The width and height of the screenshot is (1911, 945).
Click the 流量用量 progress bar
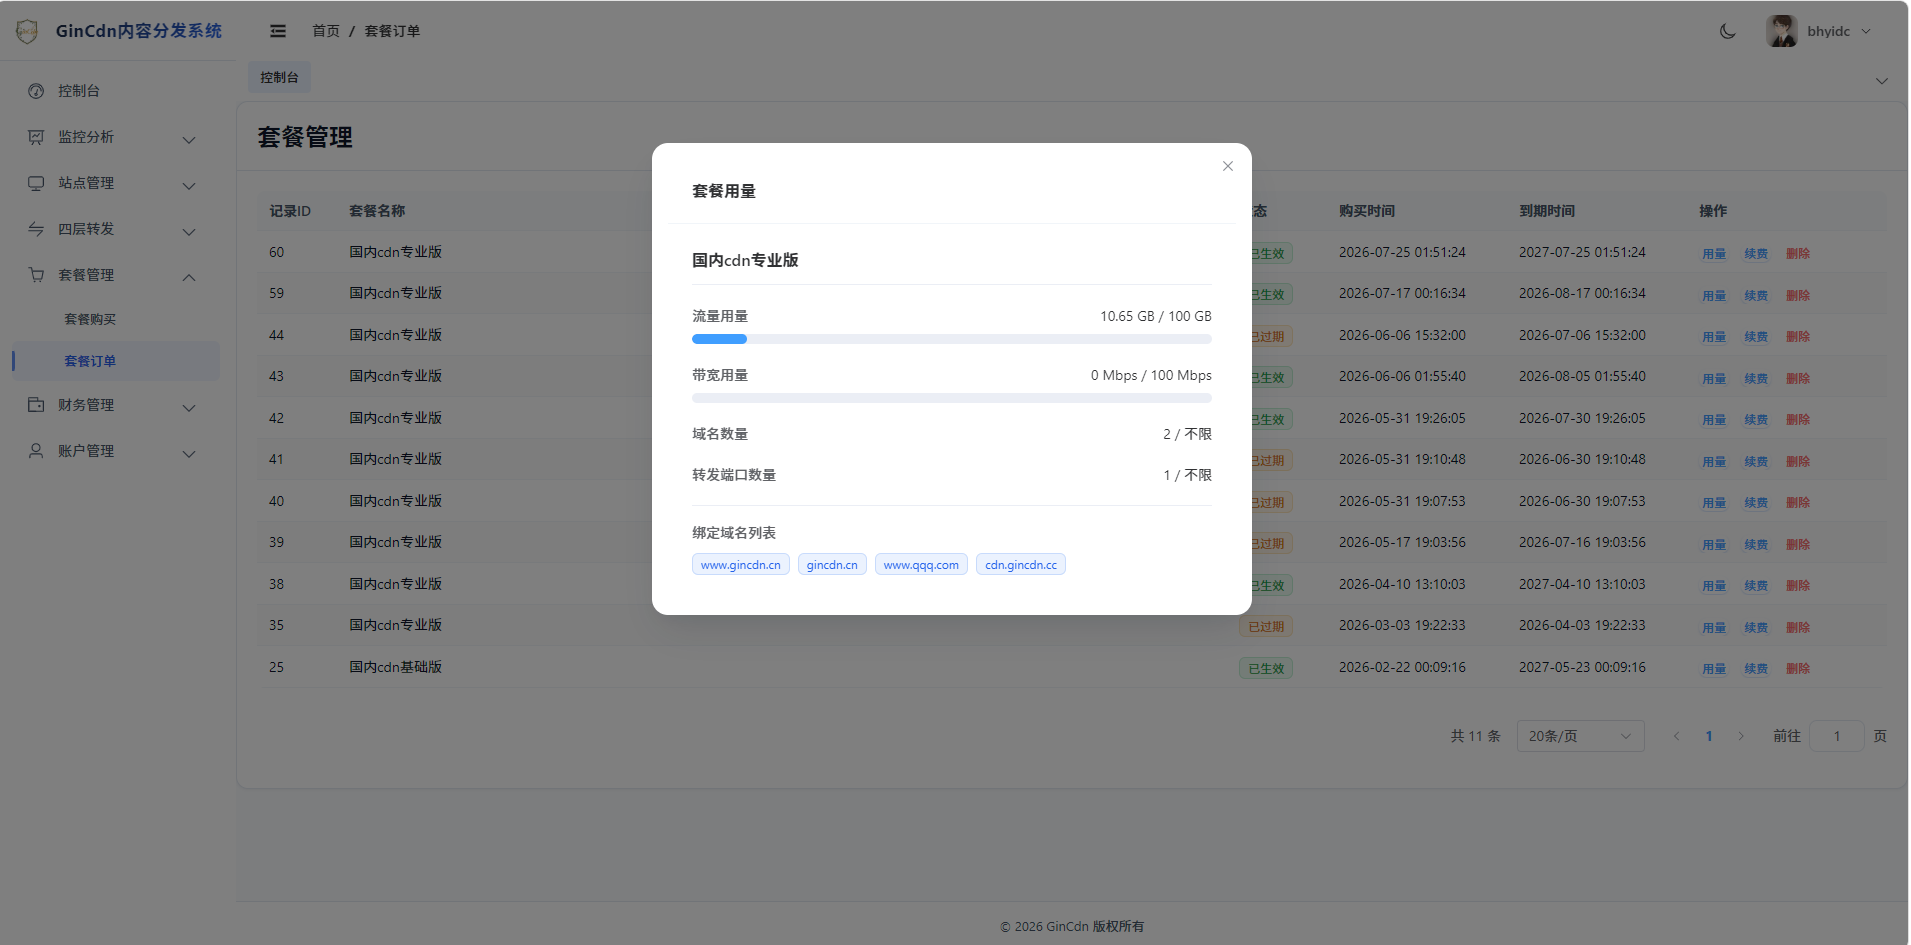click(x=951, y=339)
